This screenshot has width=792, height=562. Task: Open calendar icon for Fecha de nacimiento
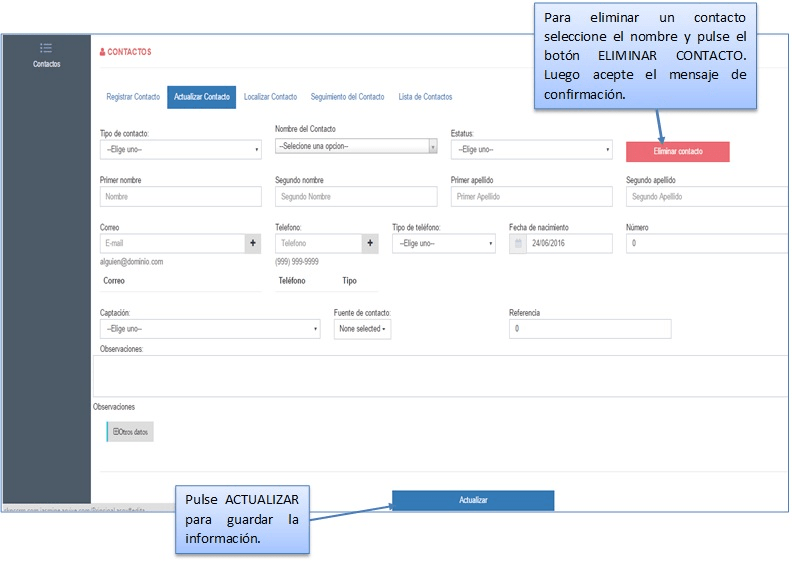click(x=518, y=243)
